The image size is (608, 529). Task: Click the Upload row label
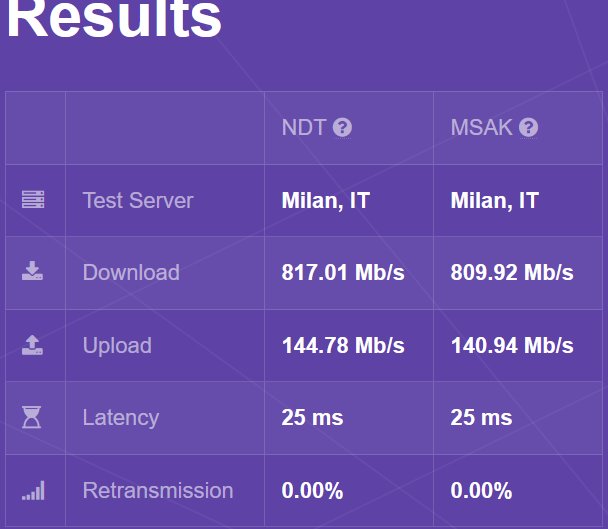coord(117,345)
